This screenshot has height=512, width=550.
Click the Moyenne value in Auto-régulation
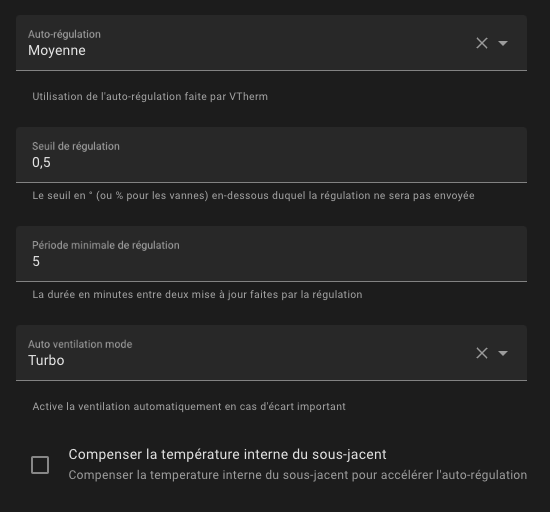point(57,50)
